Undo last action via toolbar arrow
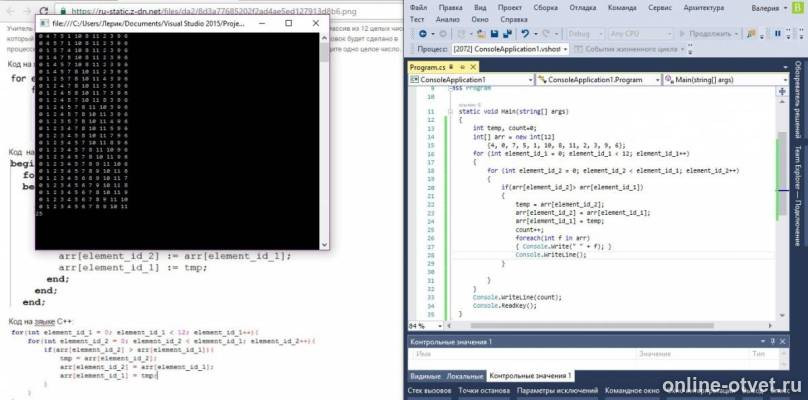Viewport: 808px width, 400px height. [525, 34]
